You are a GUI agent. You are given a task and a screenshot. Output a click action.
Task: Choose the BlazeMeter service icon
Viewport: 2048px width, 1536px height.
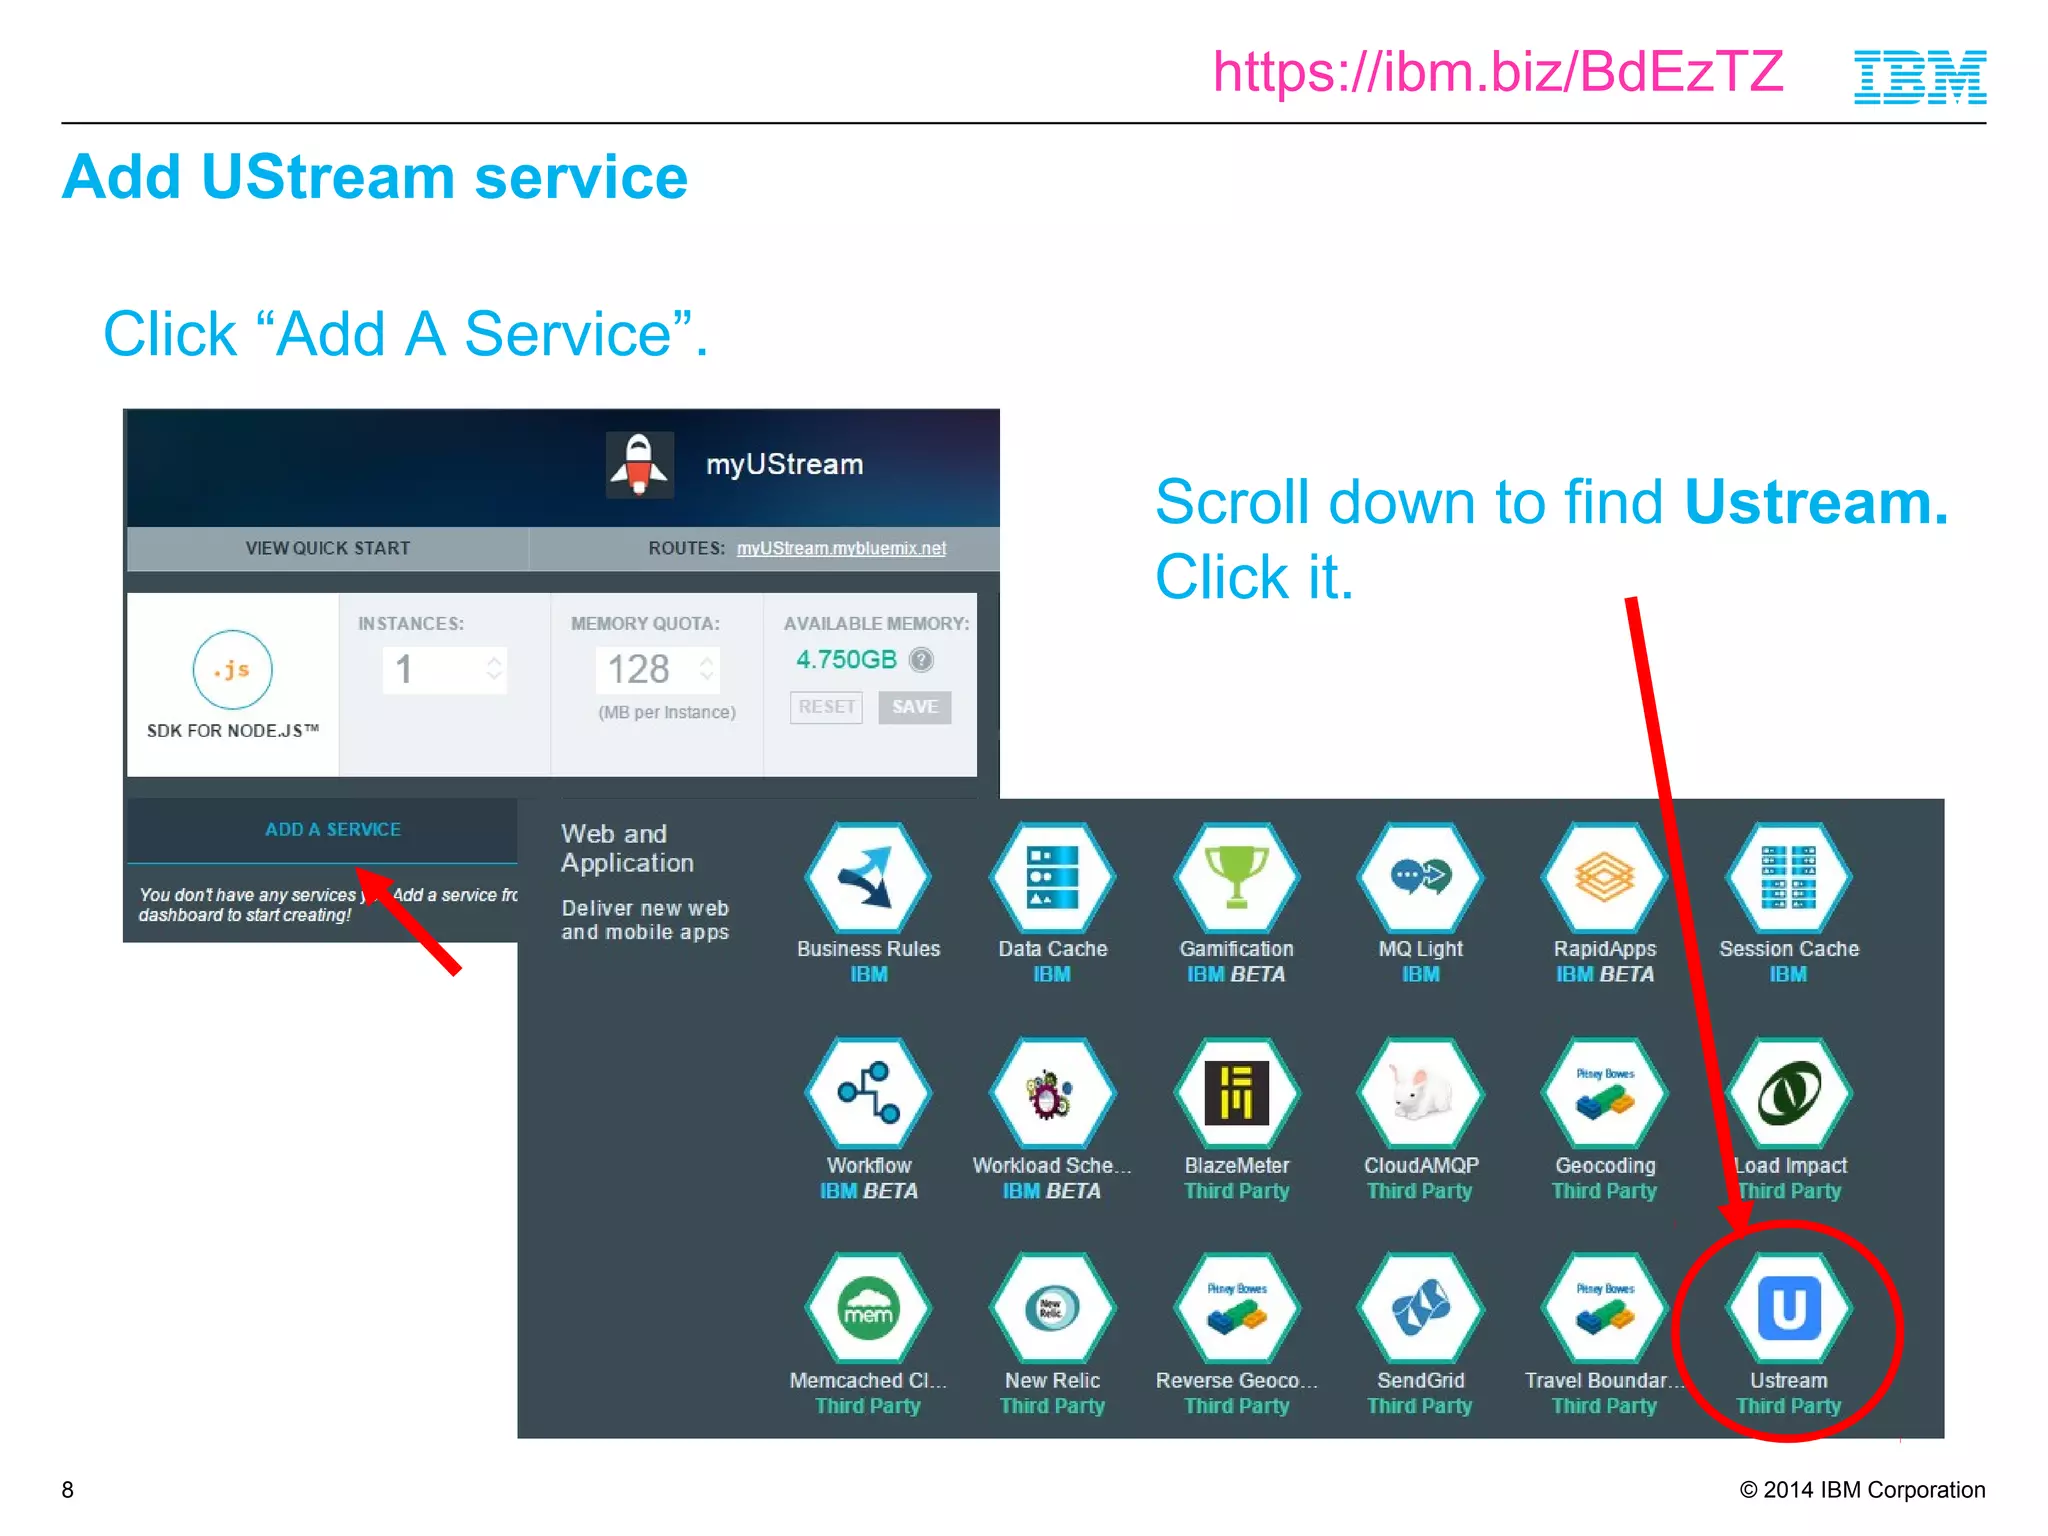point(1237,1093)
